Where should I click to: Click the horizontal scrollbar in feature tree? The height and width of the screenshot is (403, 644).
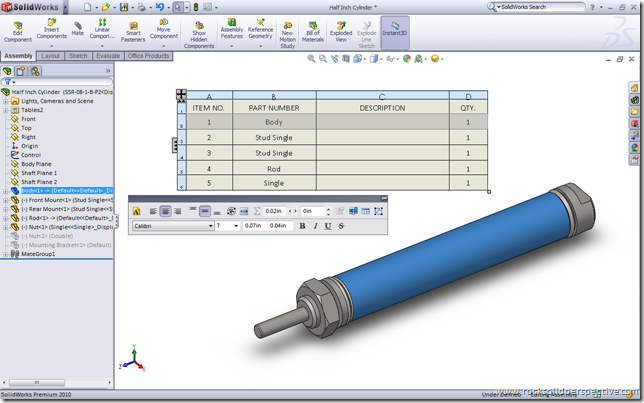click(x=37, y=382)
